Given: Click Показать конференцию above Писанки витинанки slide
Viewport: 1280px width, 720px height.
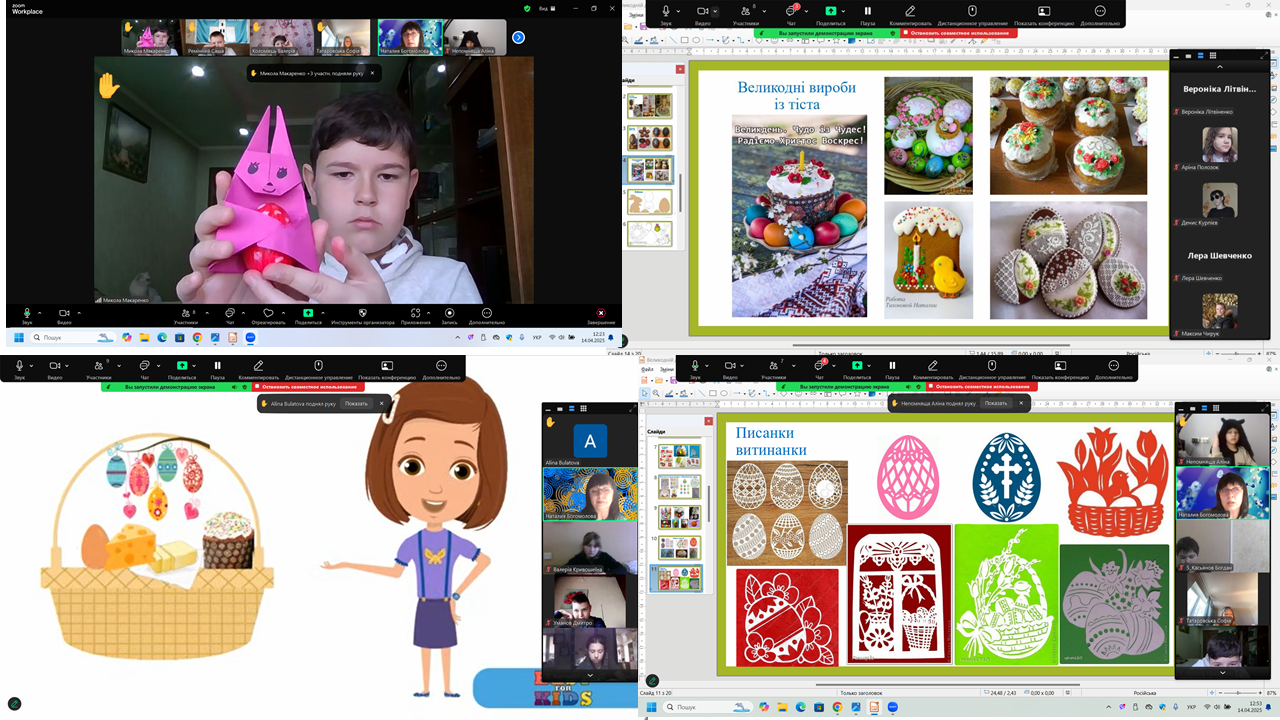Looking at the screenshot, I should (x=1061, y=367).
